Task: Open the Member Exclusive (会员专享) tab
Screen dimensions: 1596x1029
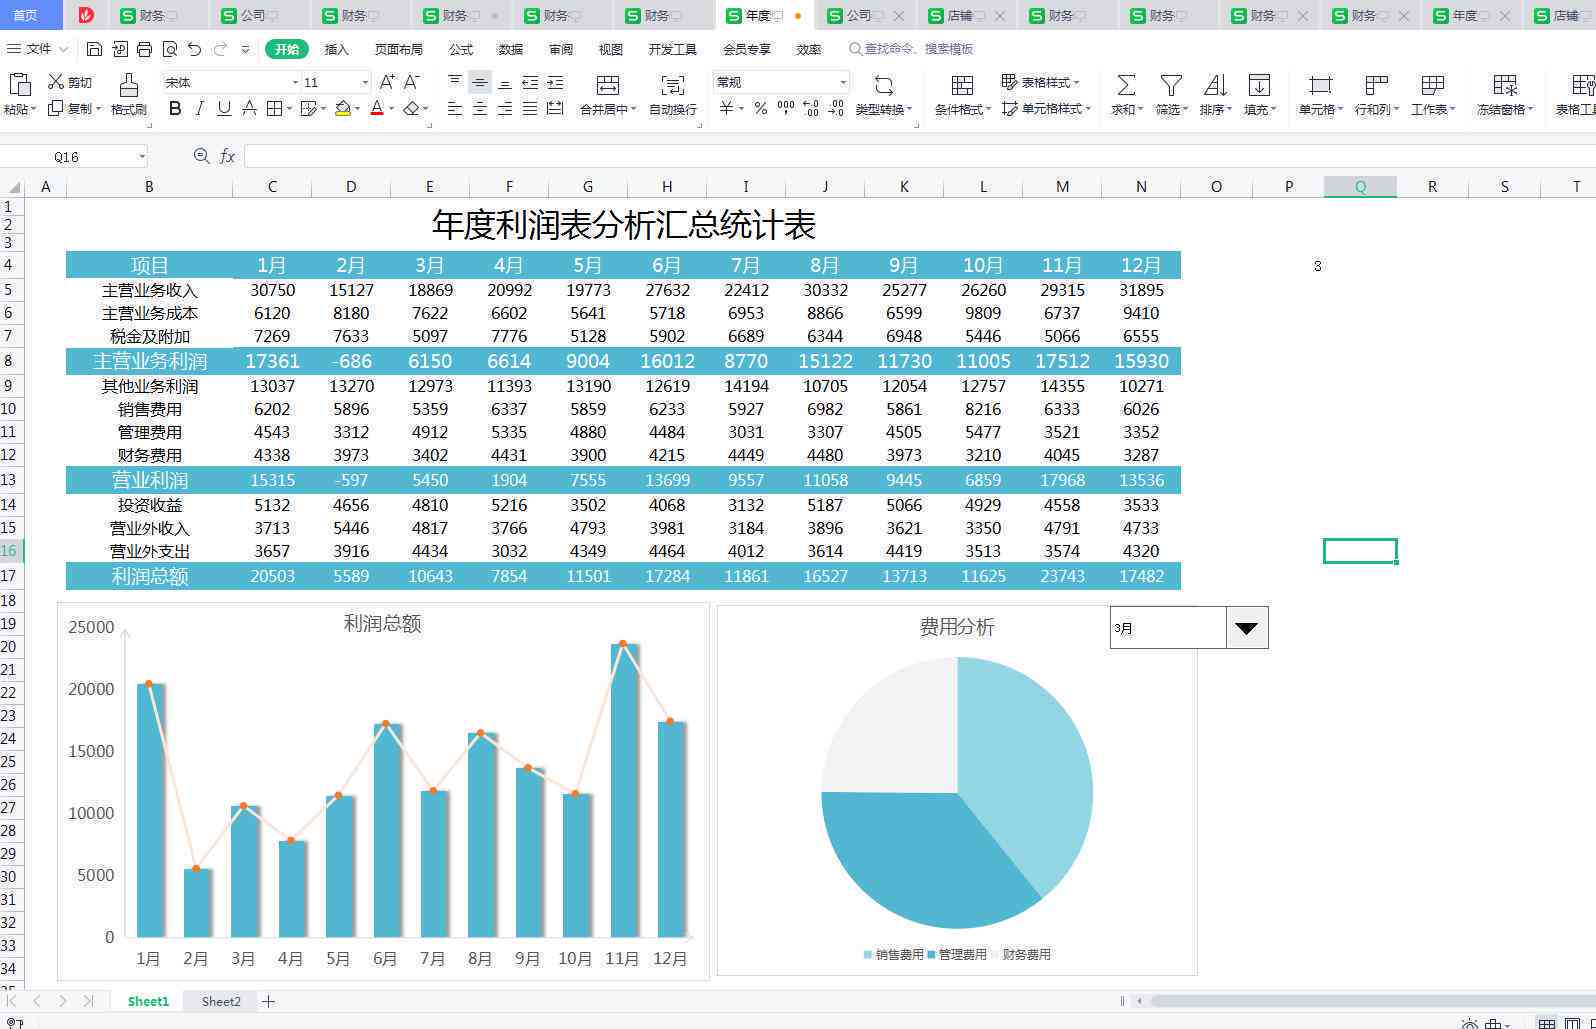Action: [x=747, y=49]
